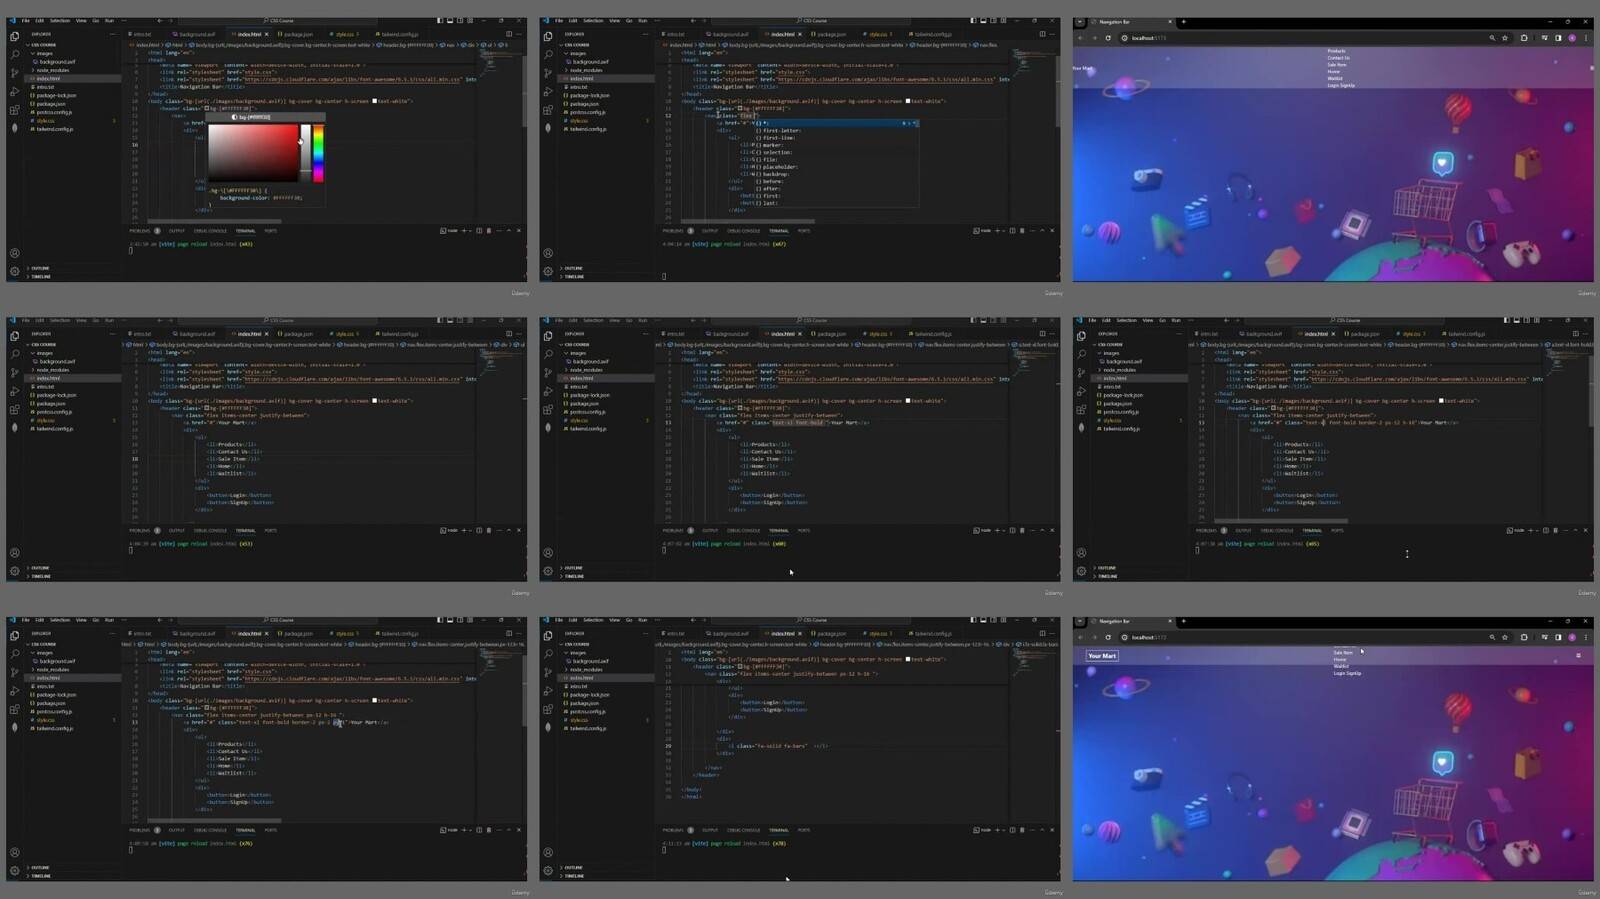Click the hue slider in the color picker
The height and width of the screenshot is (899, 1600).
coord(318,153)
